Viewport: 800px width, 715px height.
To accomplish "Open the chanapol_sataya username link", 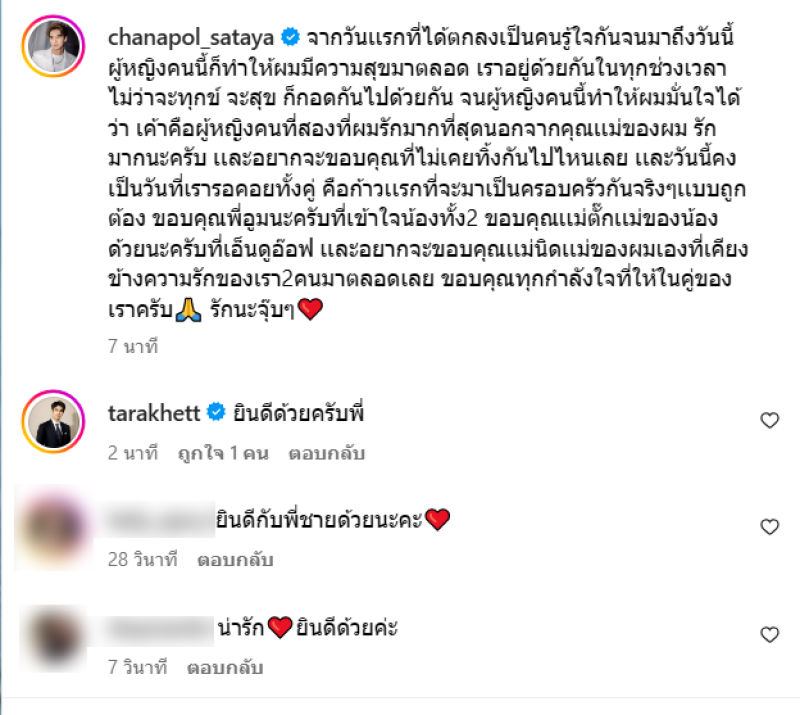I will point(191,38).
